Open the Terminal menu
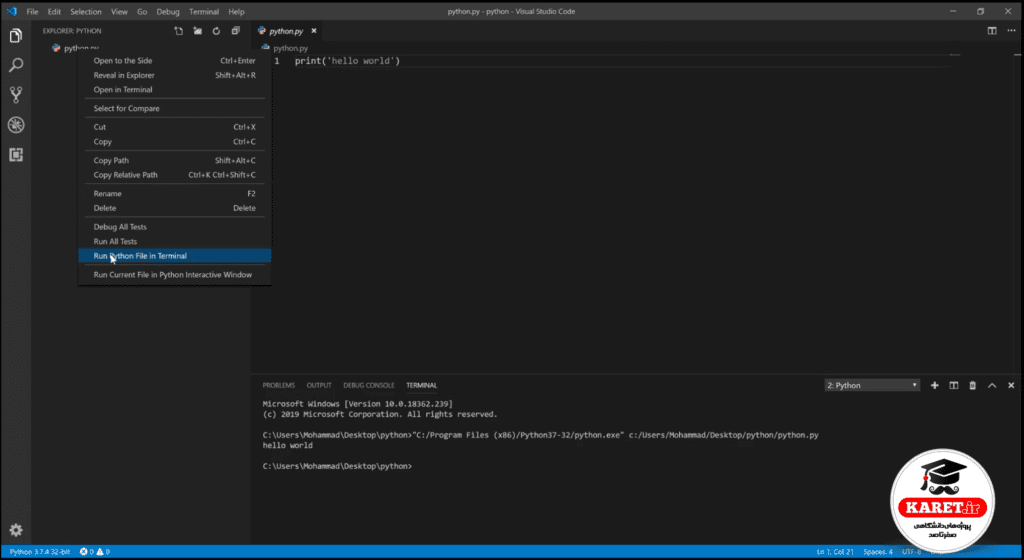1024x560 pixels. pyautogui.click(x=204, y=12)
